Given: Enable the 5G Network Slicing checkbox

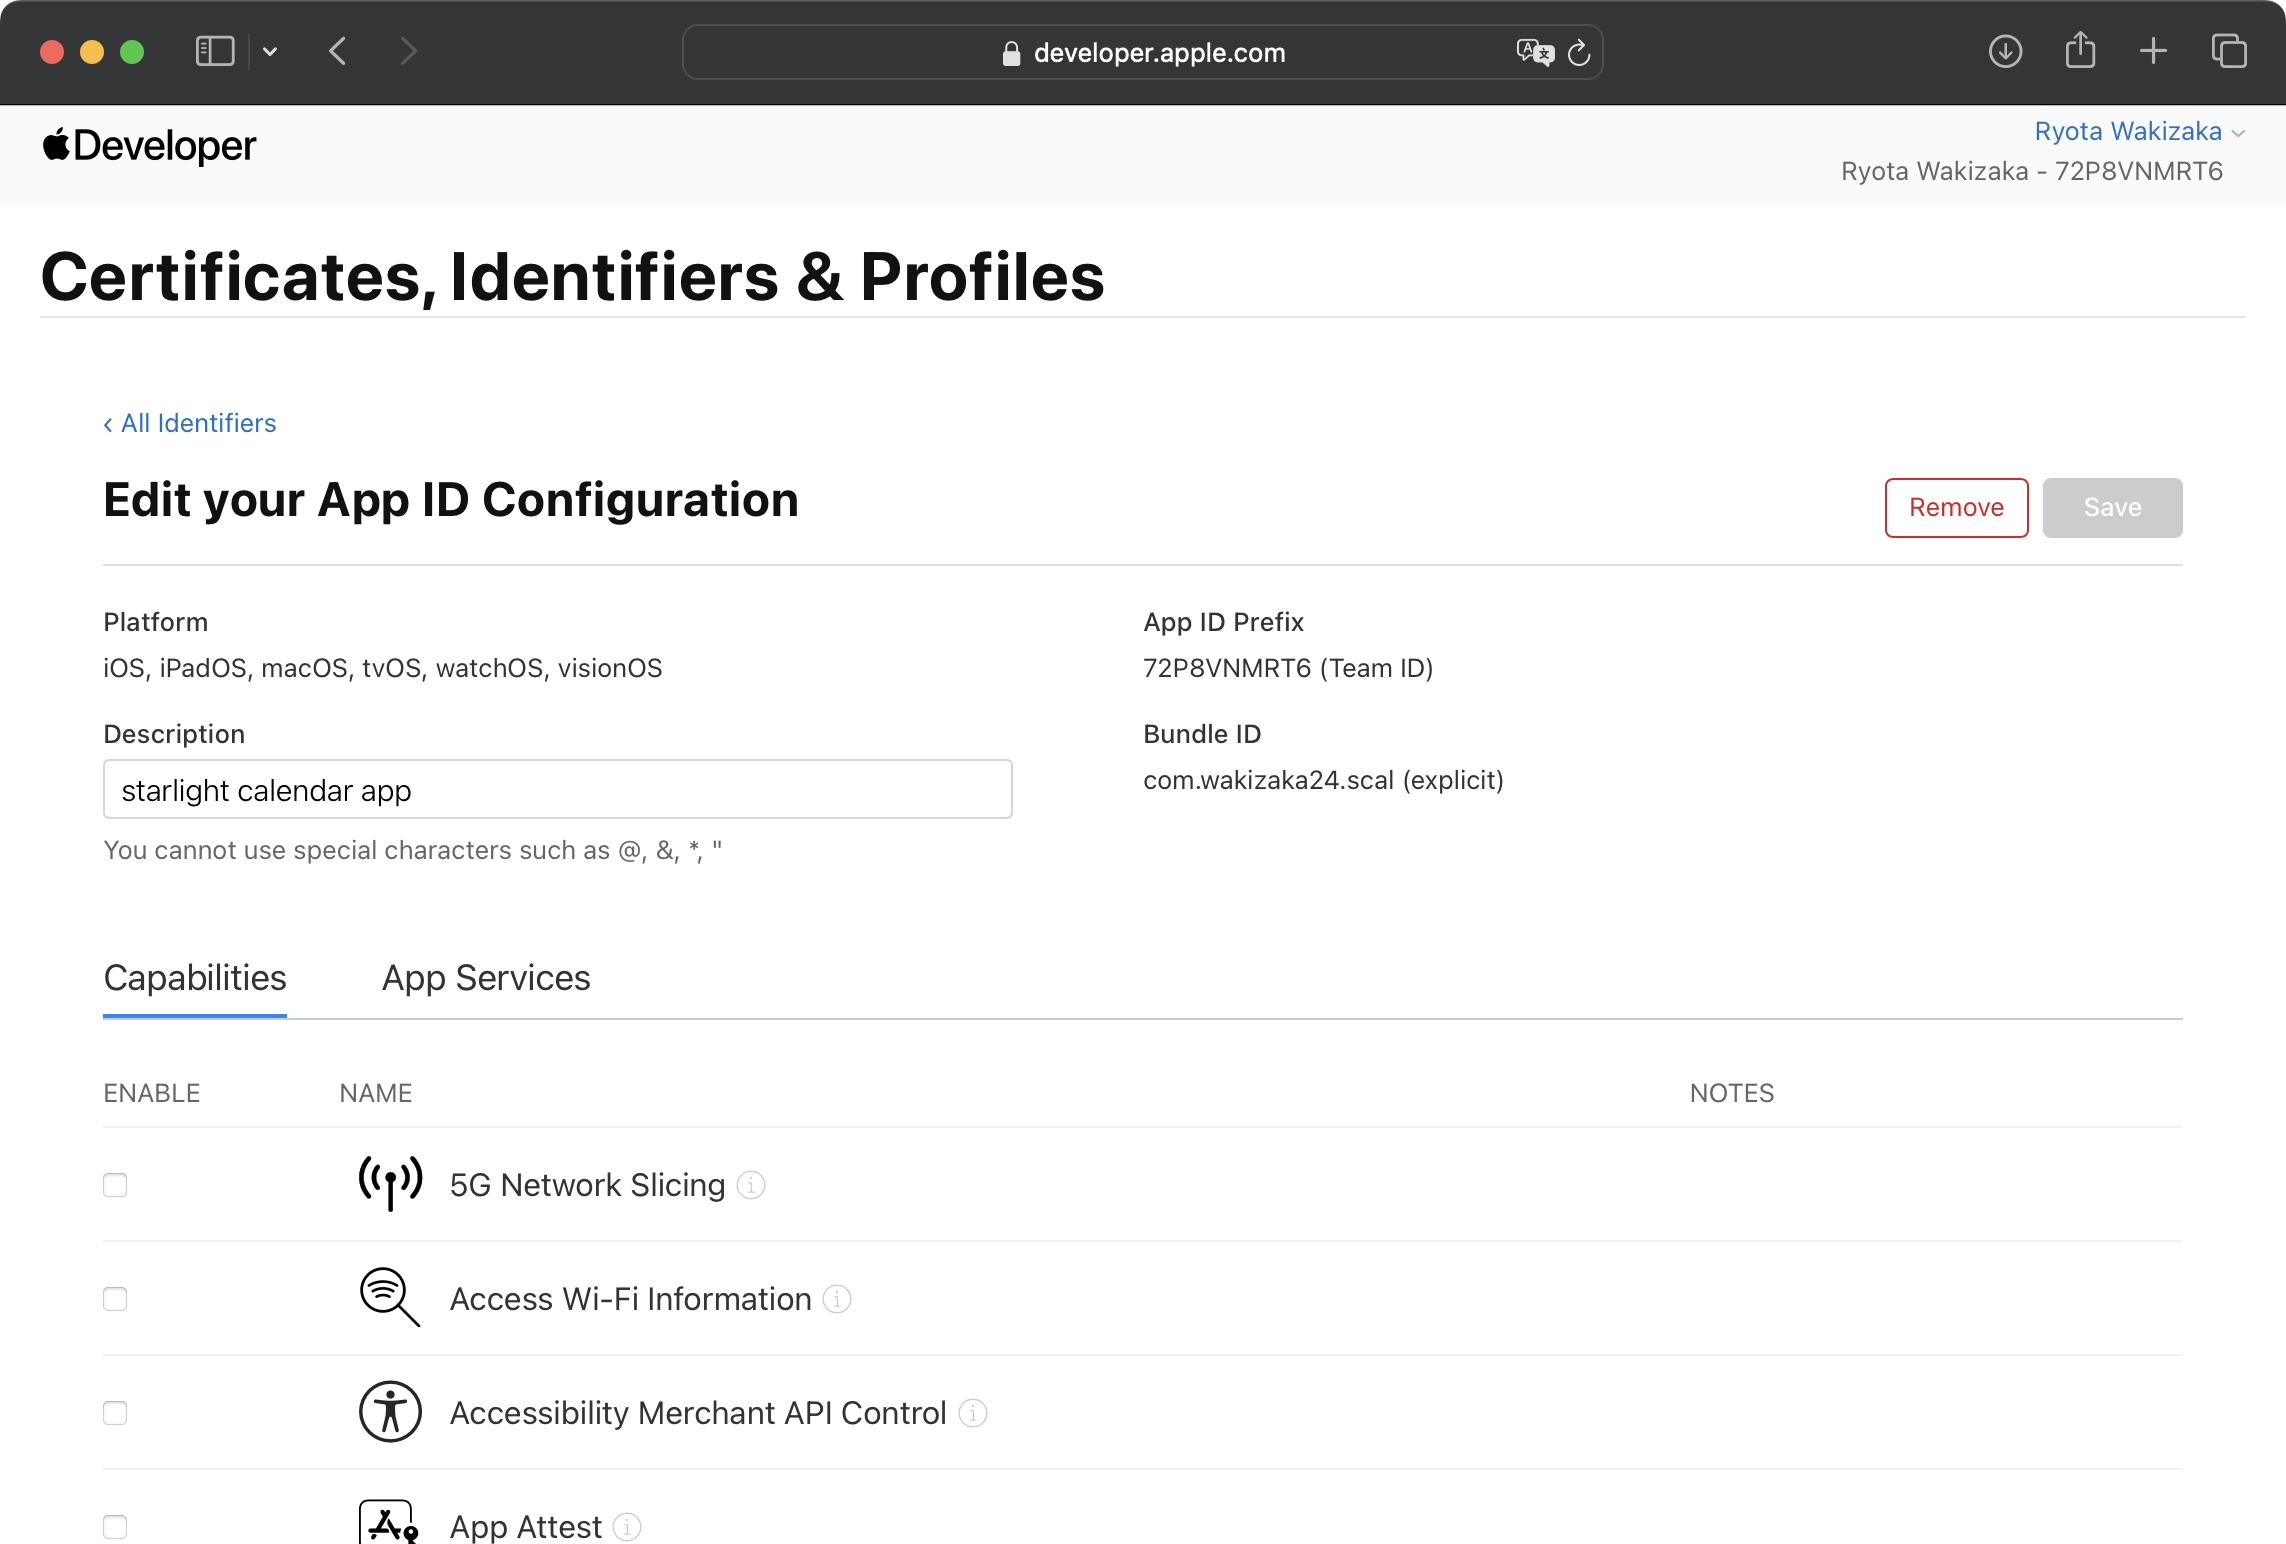Looking at the screenshot, I should click(116, 1185).
